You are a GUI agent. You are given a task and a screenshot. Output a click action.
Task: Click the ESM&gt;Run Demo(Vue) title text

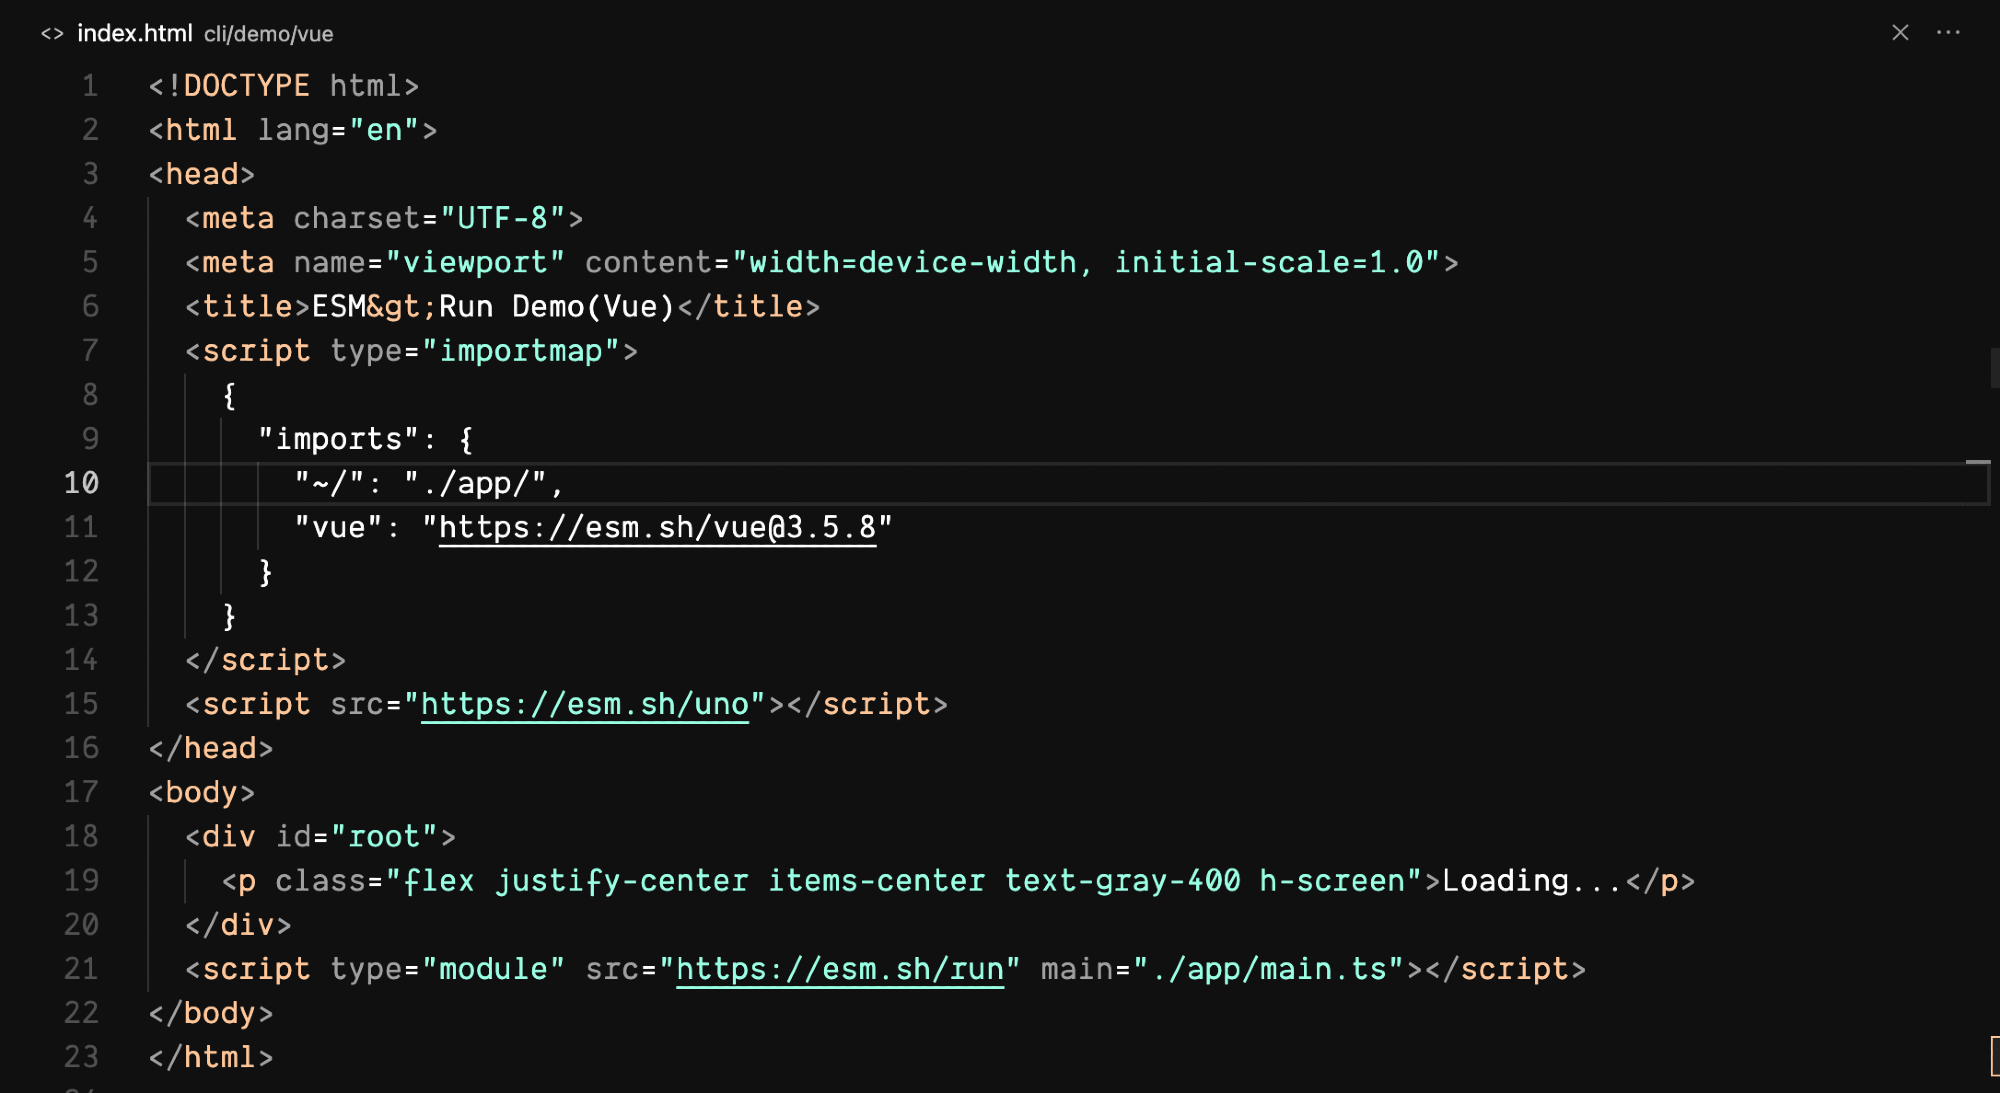click(x=494, y=306)
